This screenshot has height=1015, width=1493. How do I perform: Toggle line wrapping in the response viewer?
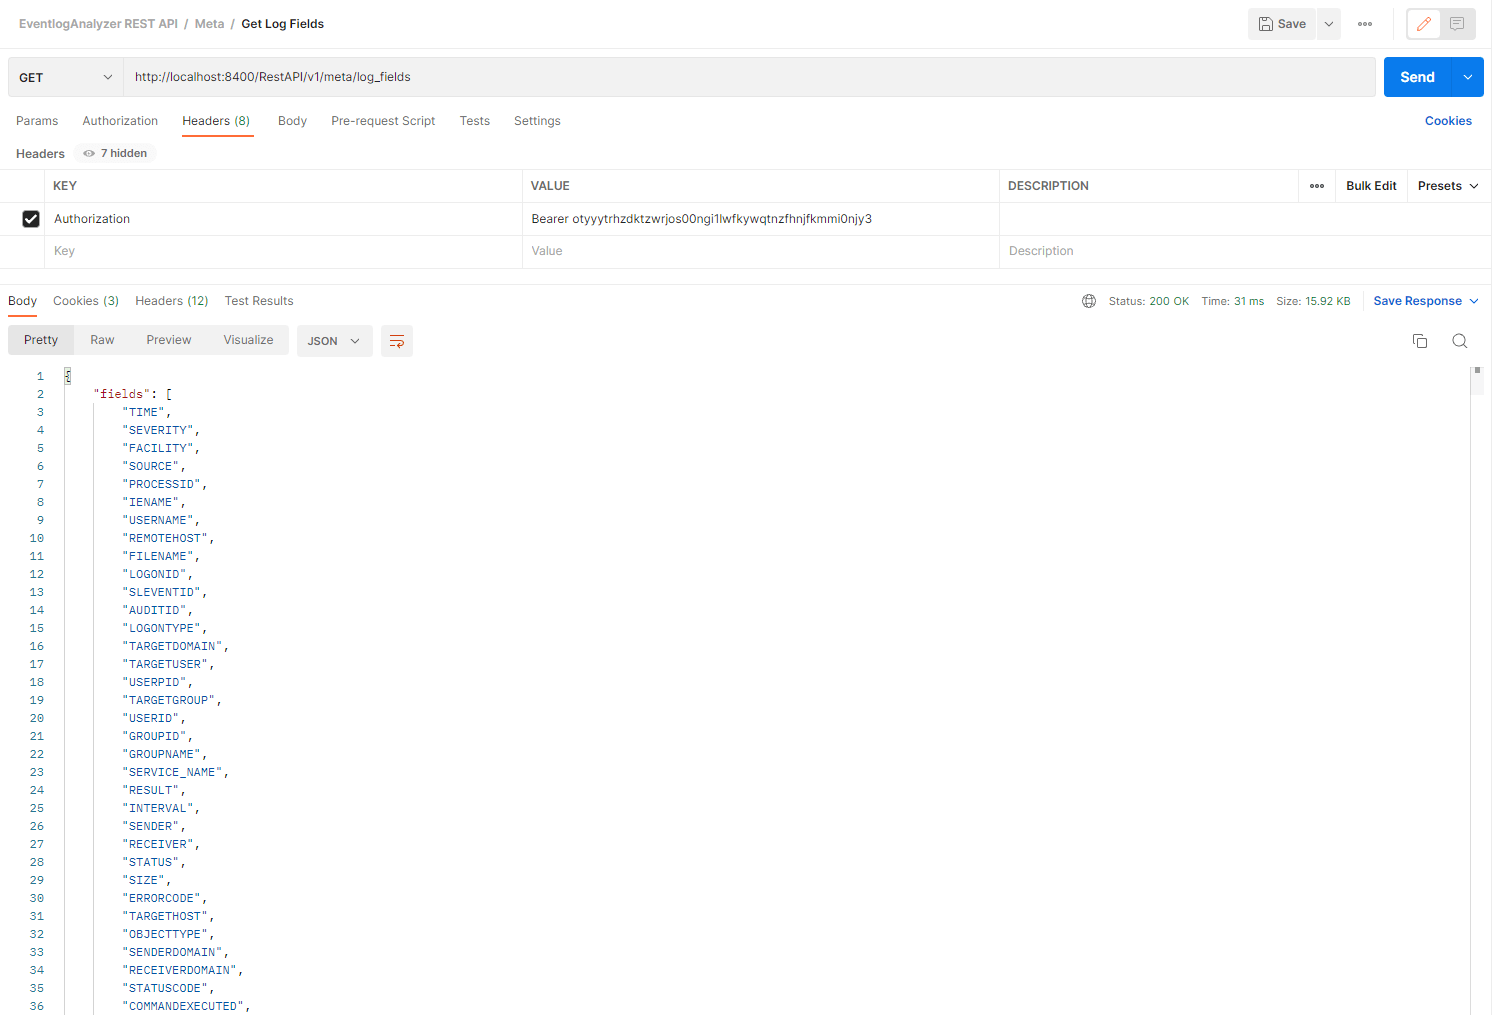coord(396,340)
